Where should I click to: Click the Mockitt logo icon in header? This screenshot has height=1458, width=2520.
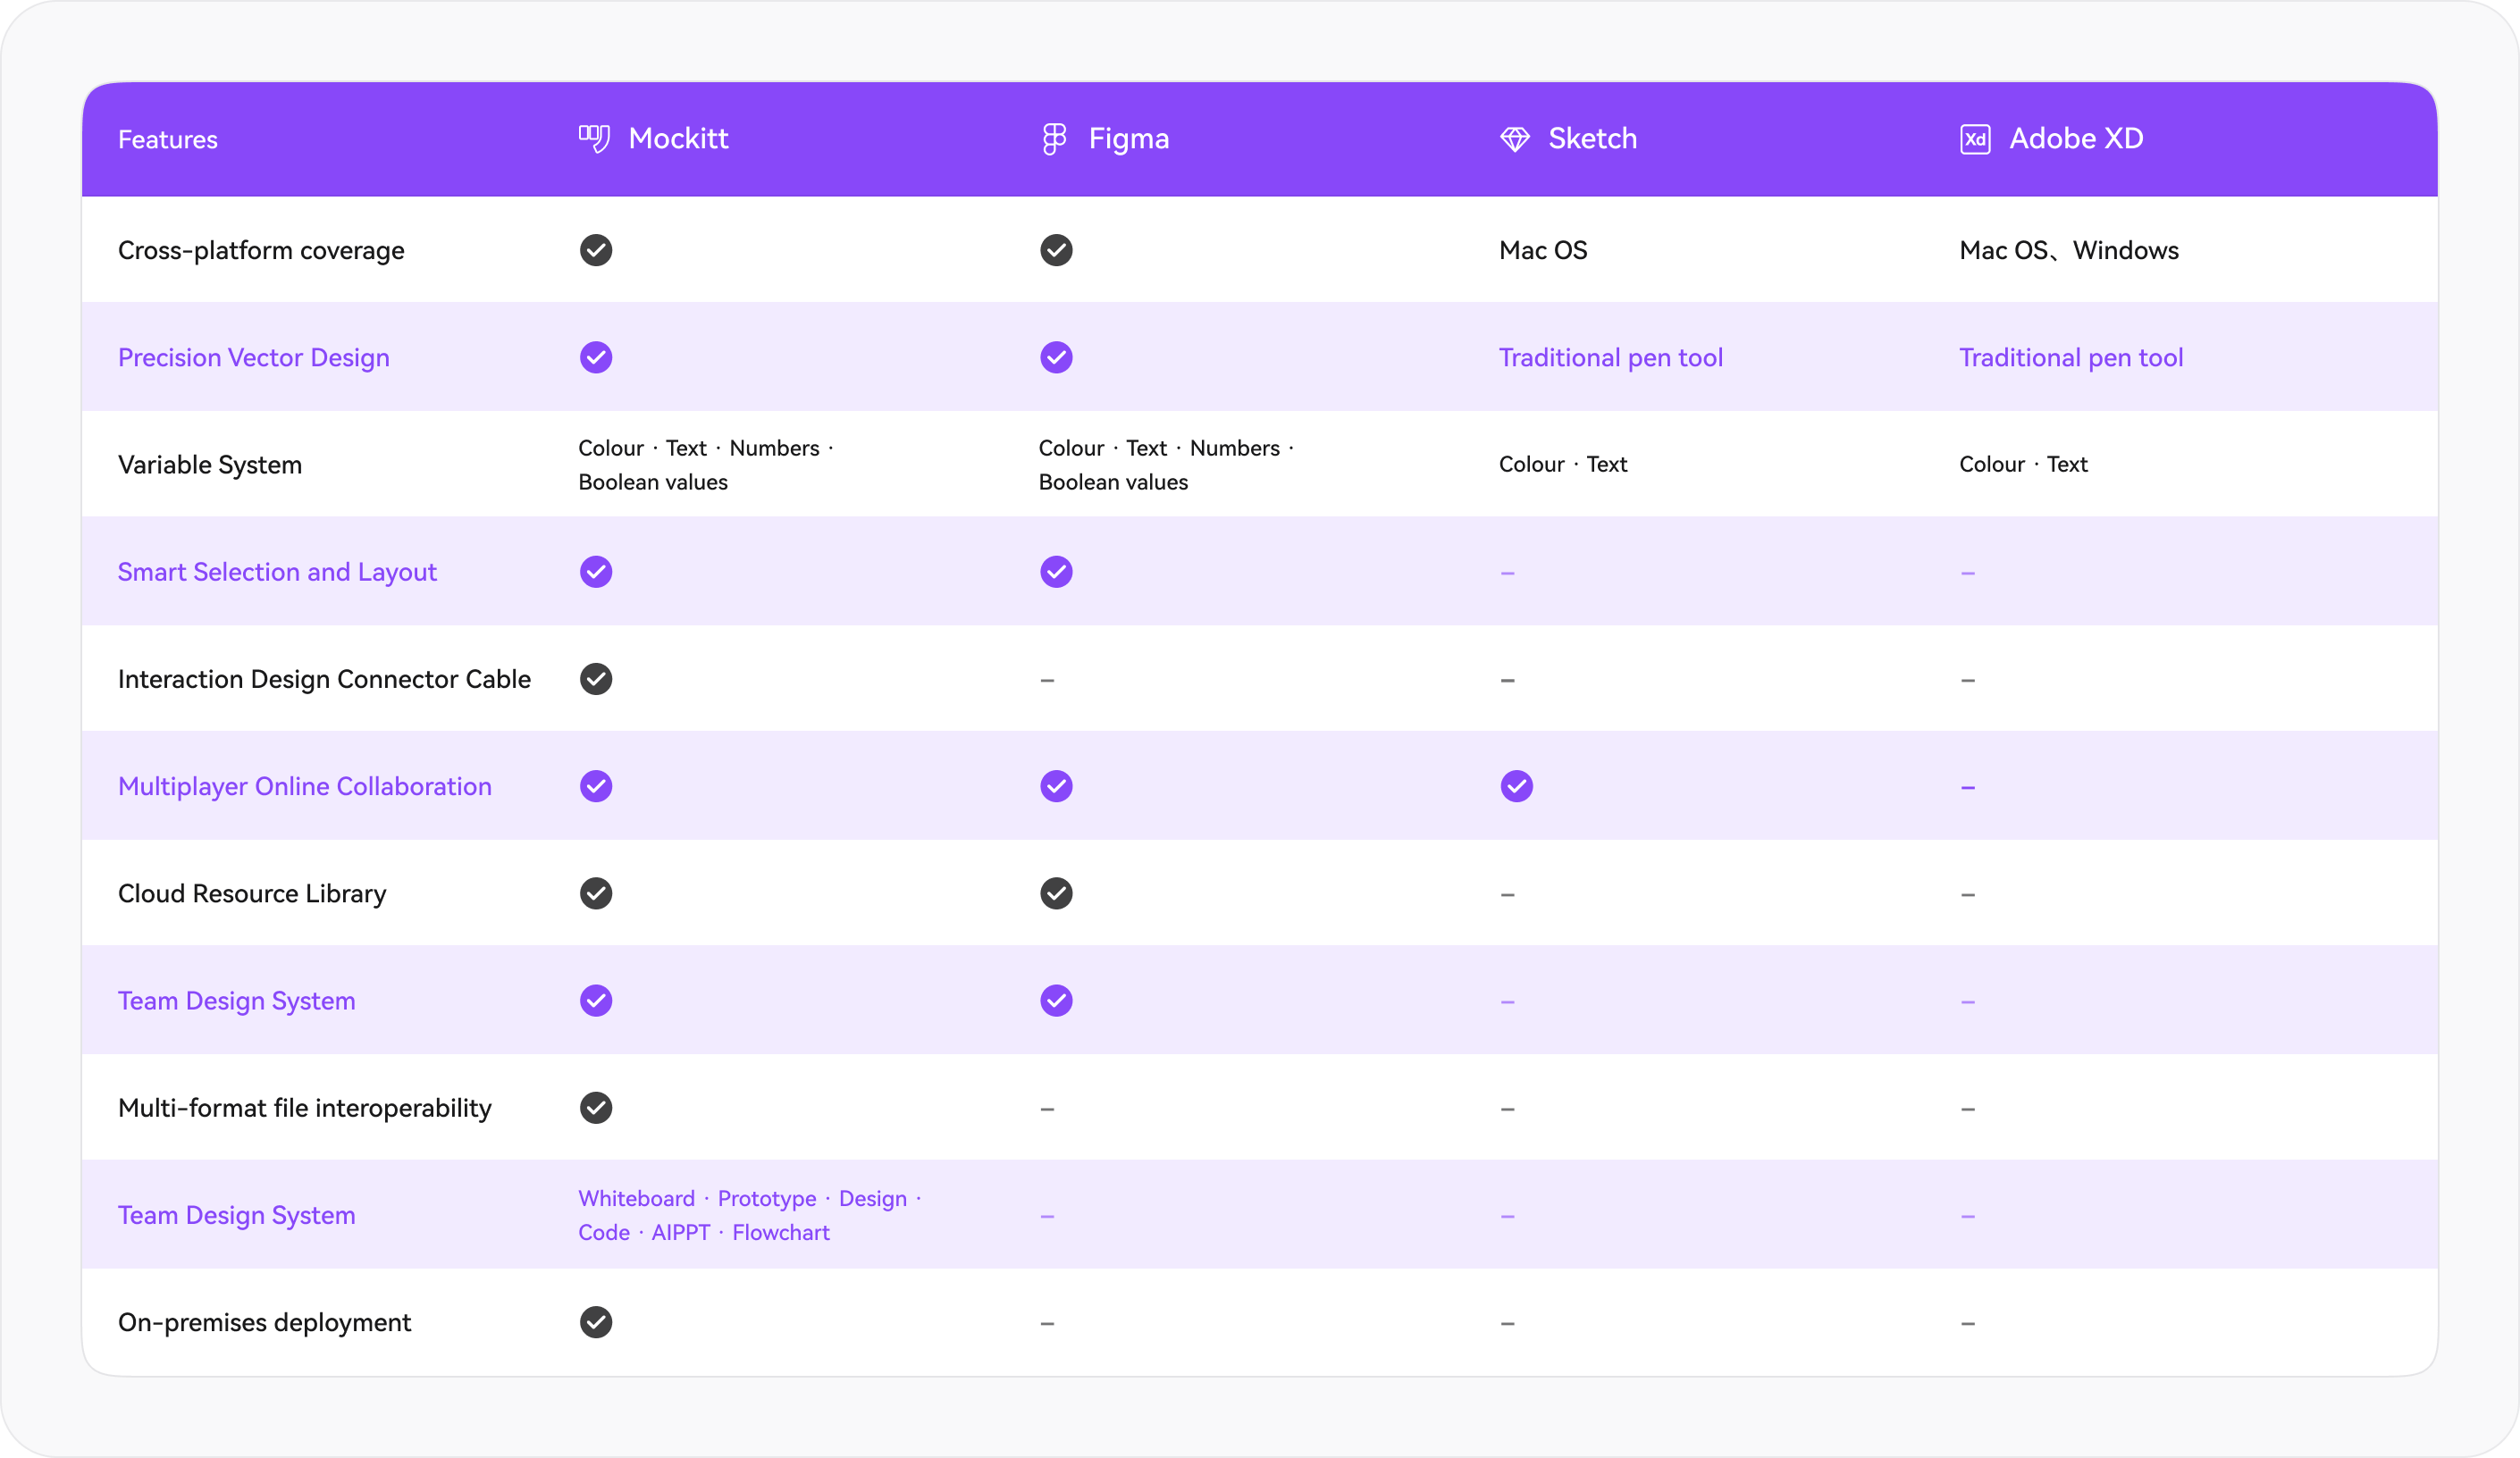(x=594, y=138)
